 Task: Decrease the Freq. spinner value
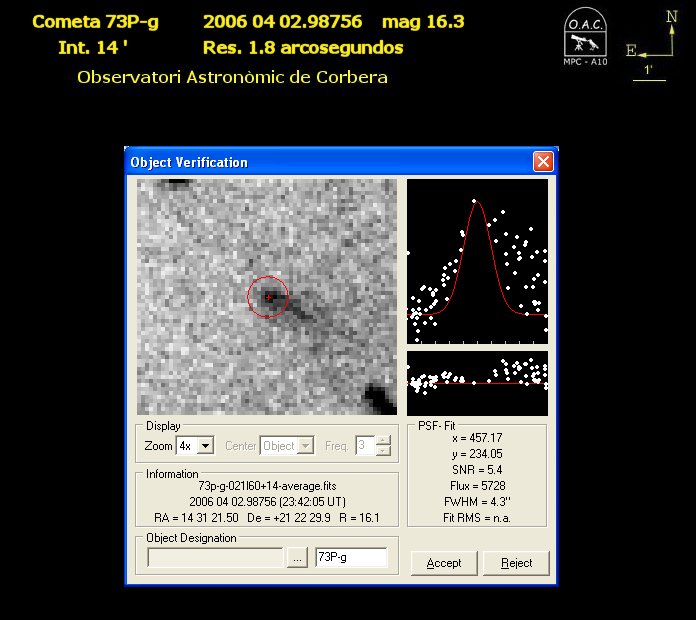click(383, 450)
